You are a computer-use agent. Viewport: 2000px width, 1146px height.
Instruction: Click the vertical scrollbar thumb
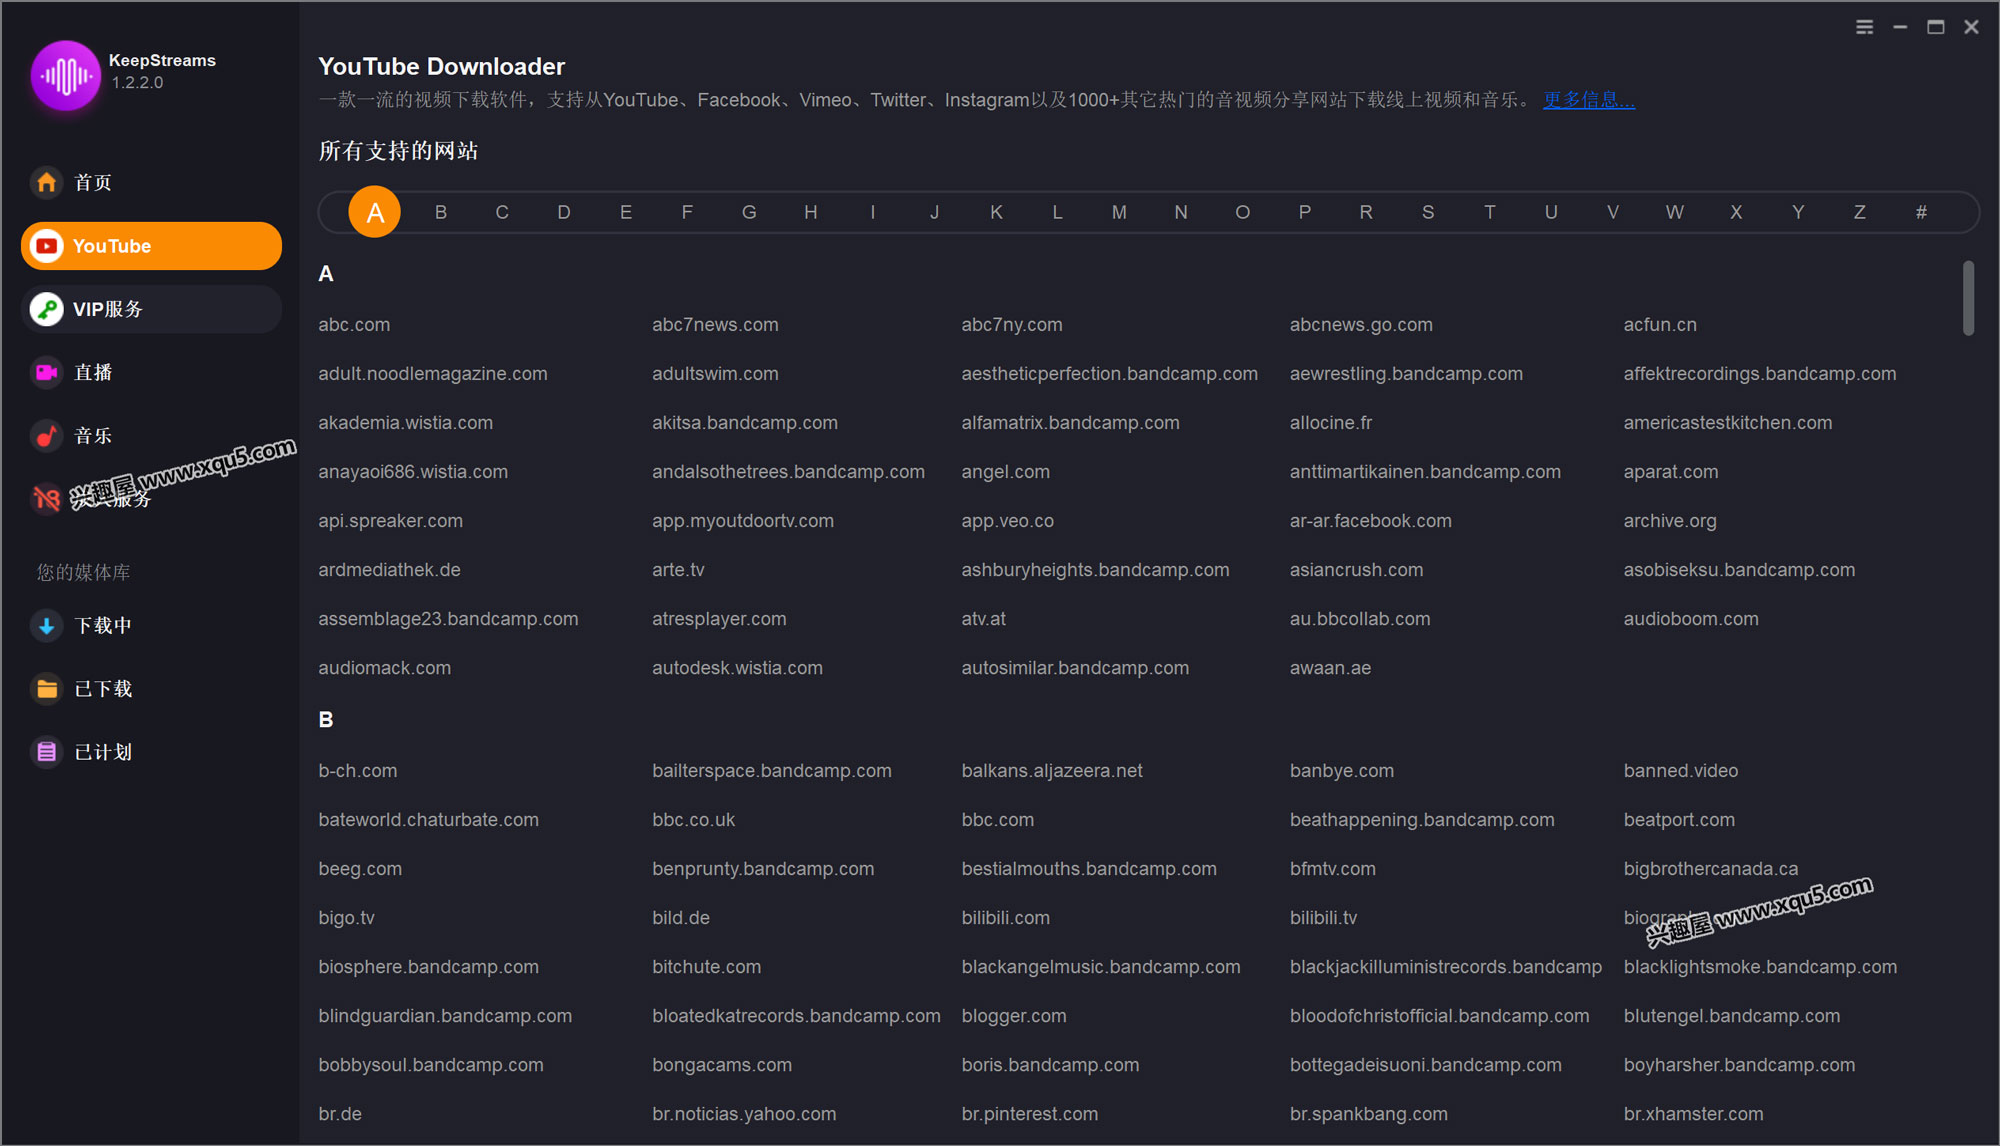(x=1968, y=298)
